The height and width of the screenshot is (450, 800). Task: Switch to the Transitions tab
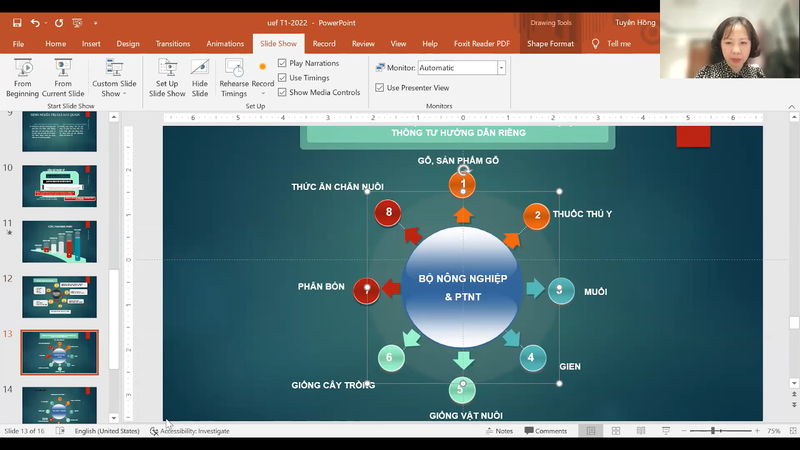[x=173, y=44]
